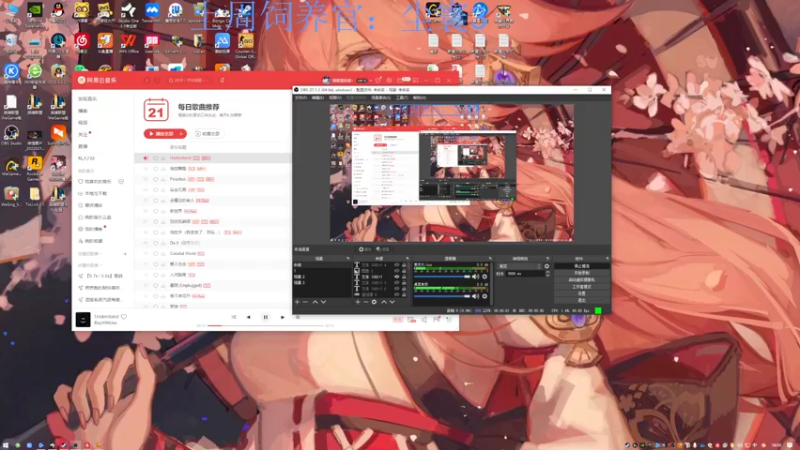800x450 pixels.
Task: Open lyrics button beside next-track control
Action: pos(297,317)
